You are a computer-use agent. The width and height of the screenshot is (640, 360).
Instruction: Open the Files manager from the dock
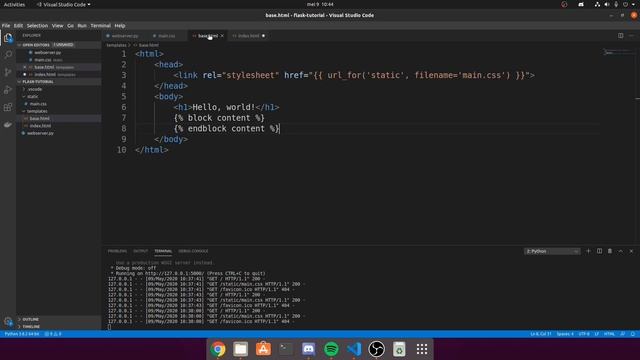point(240,349)
